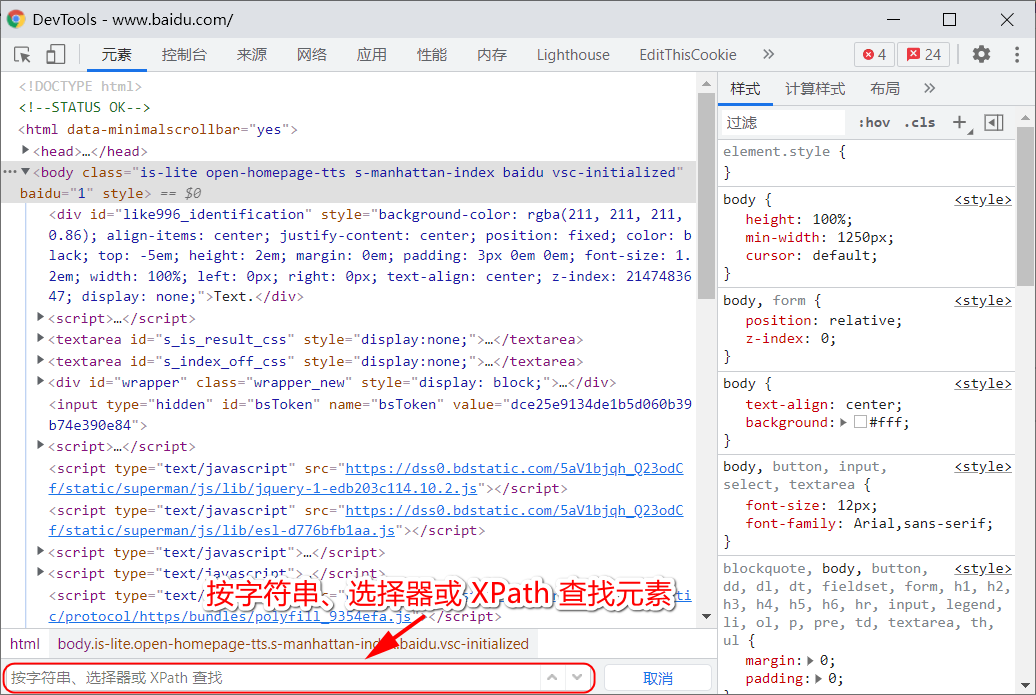Activate the element inspector picker tool
Viewport: 1036px width, 695px height.
(22, 55)
